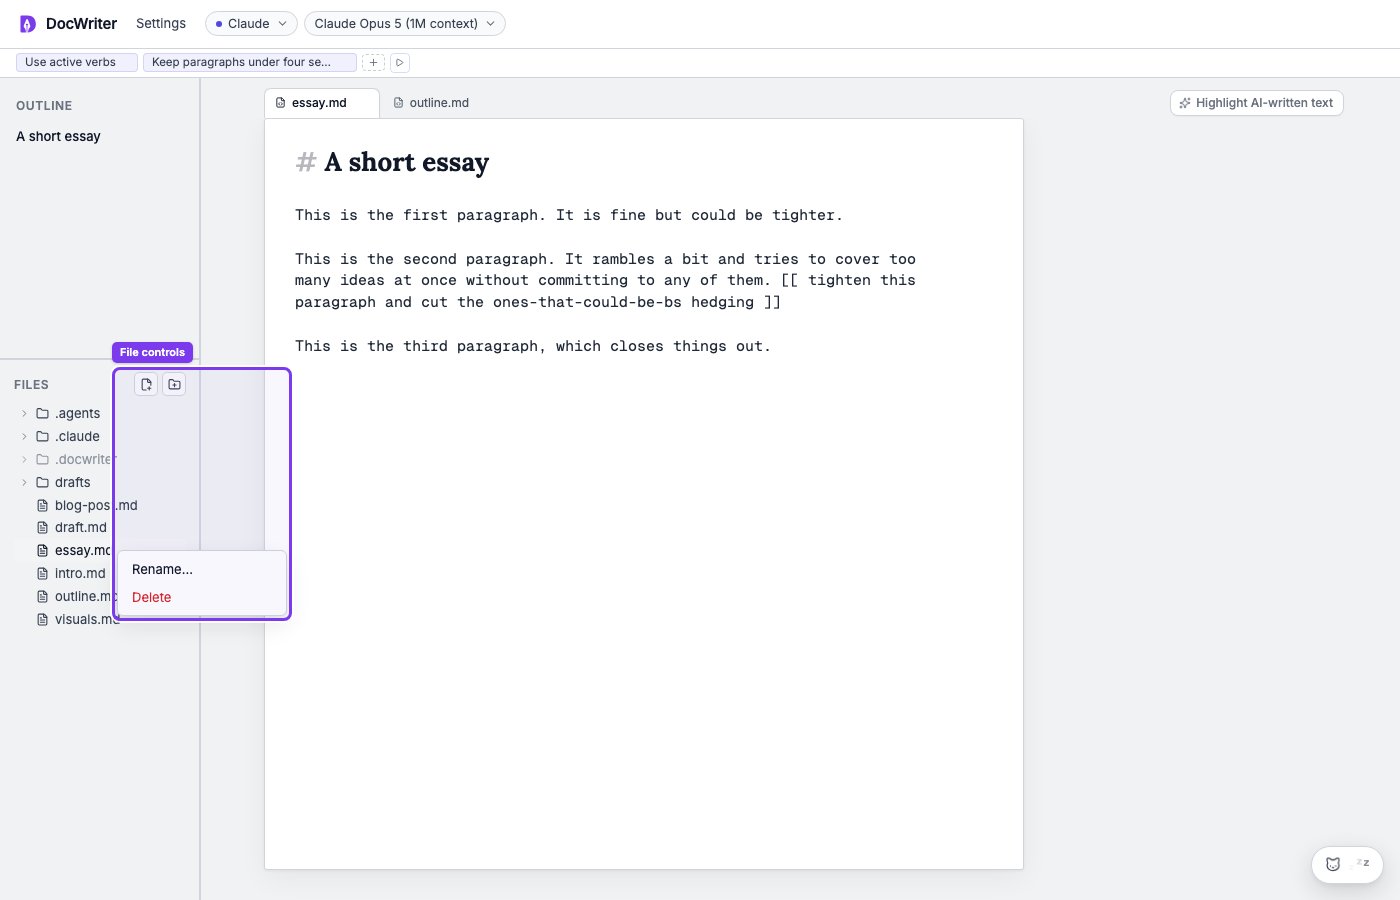Expand the drafts folder chevron

coord(24,482)
